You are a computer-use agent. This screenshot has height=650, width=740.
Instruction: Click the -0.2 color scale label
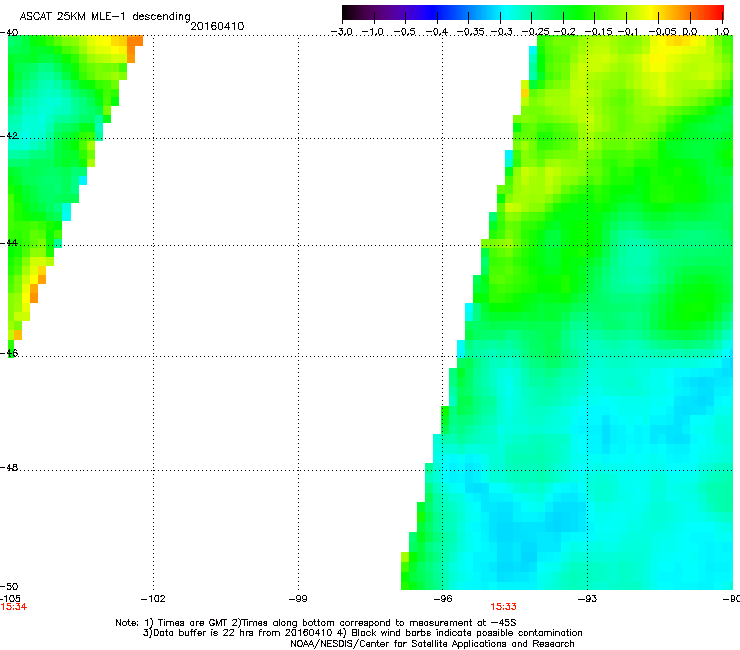click(x=565, y=32)
